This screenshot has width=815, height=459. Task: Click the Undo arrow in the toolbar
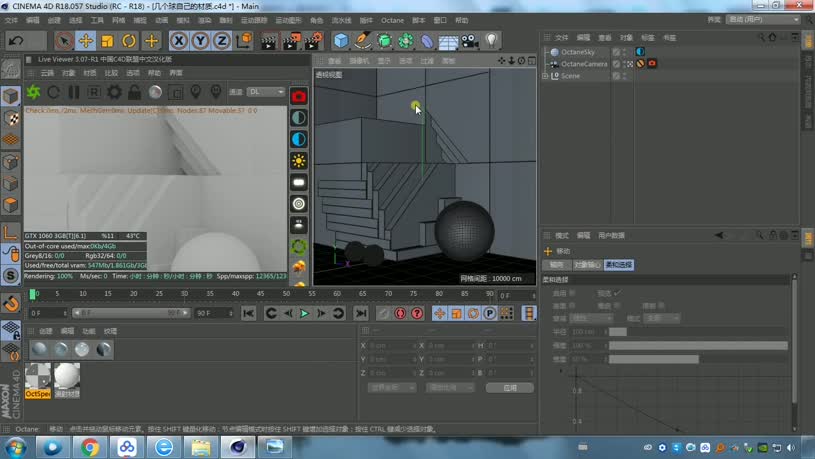coord(16,41)
